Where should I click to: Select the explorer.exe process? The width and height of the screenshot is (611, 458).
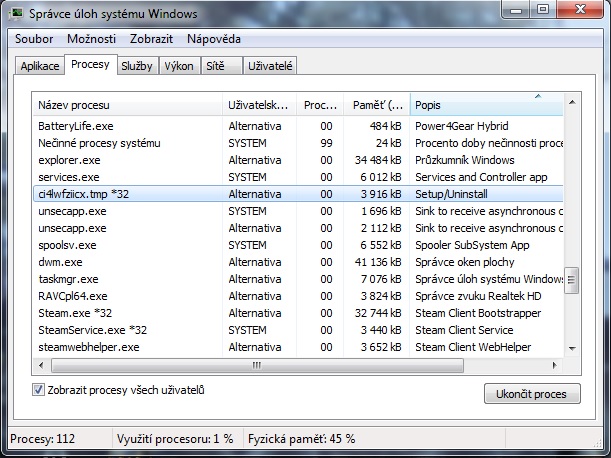point(298,160)
